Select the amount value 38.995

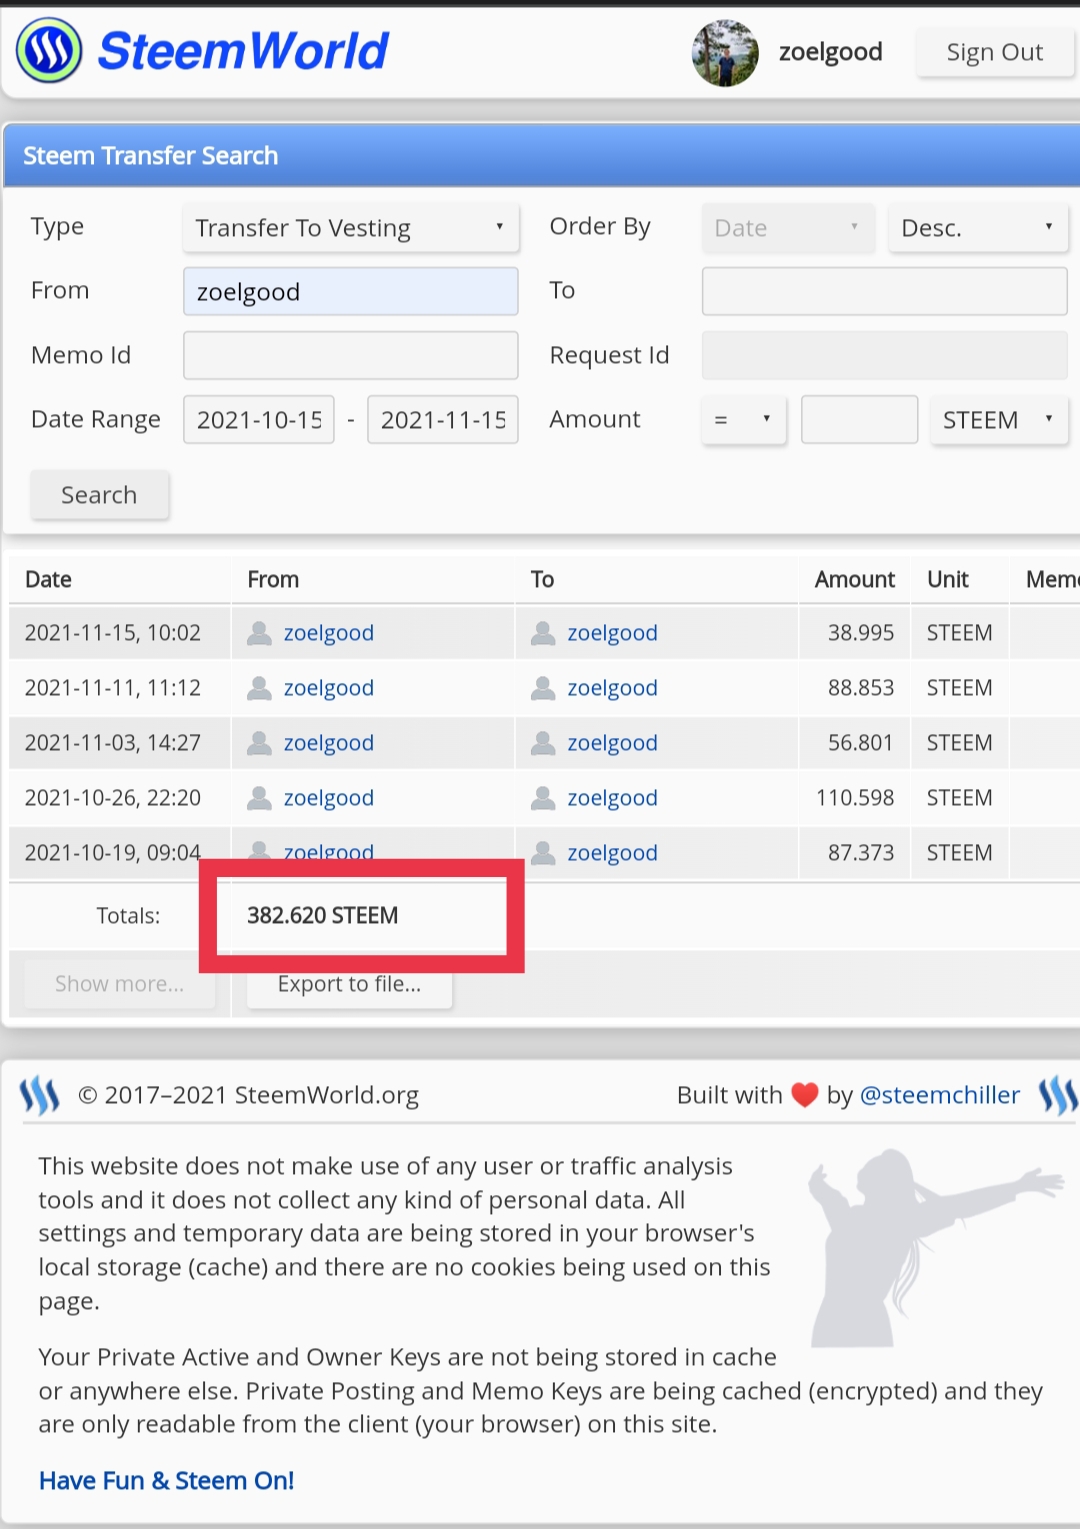click(x=861, y=633)
